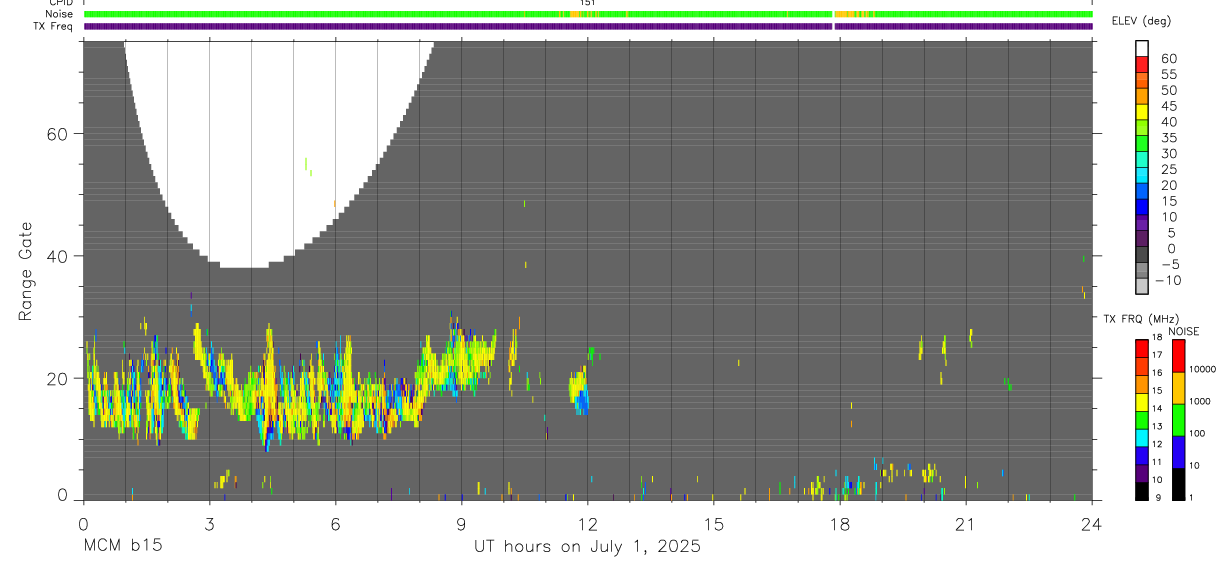Click the 'Range Gate' y-axis label
This screenshot has height=567, width=1228.
[x=26, y=271]
